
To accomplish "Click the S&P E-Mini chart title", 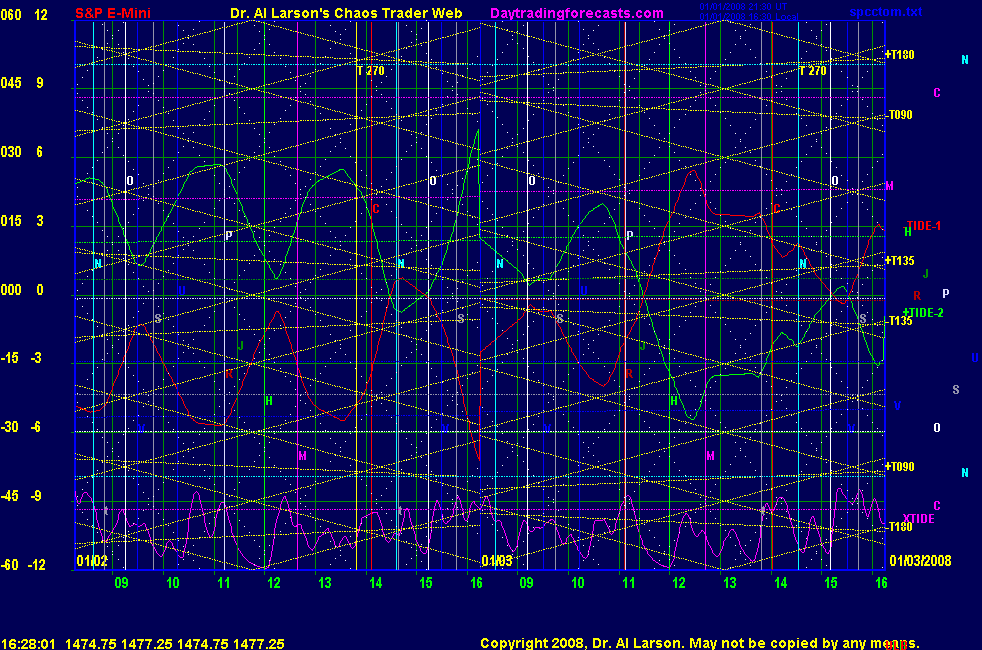I will coord(113,13).
